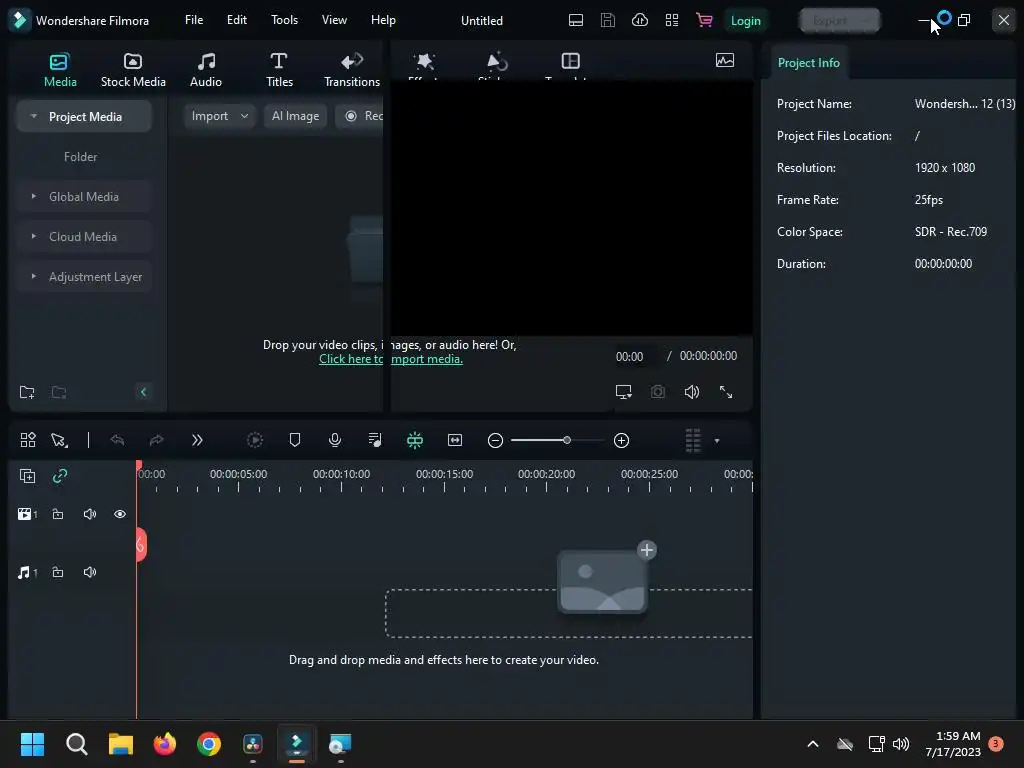This screenshot has width=1024, height=768.
Task: Click the preview quality graph icon
Action: [725, 61]
